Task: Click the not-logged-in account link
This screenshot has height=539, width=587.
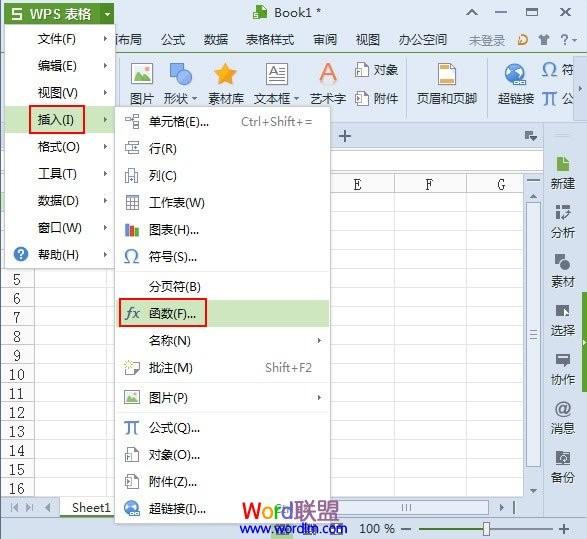Action: [x=487, y=40]
